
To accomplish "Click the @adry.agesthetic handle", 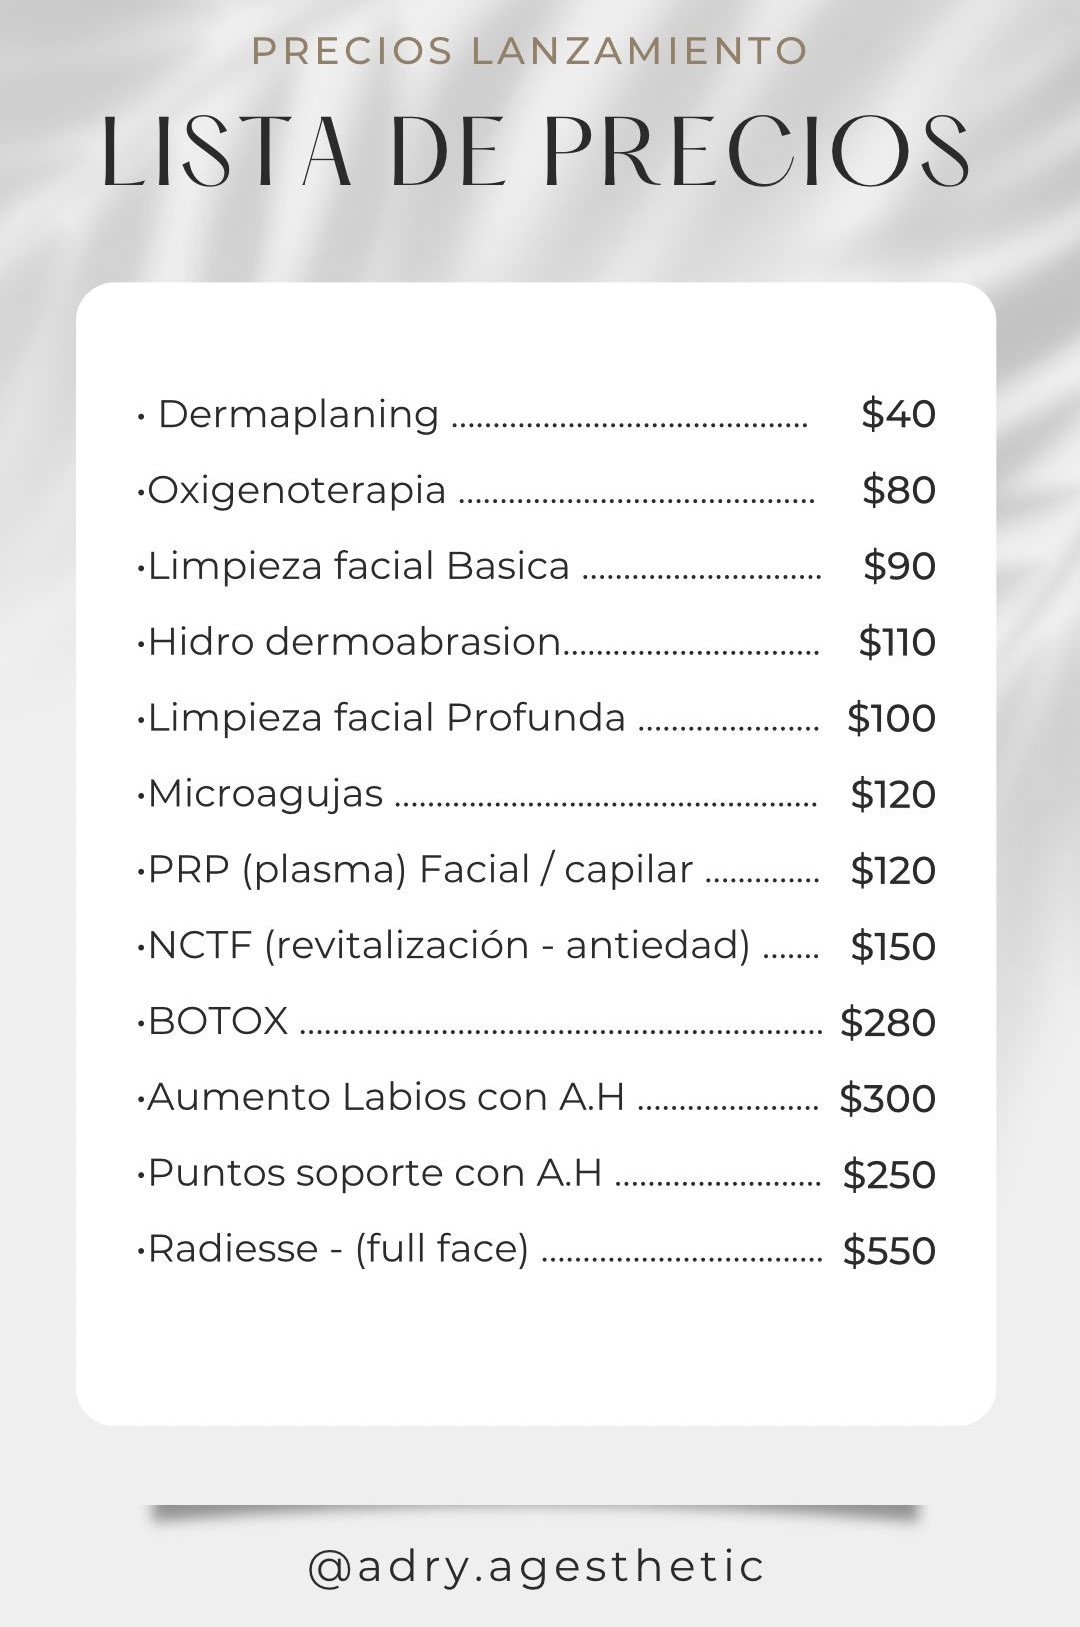I will coord(536,1566).
